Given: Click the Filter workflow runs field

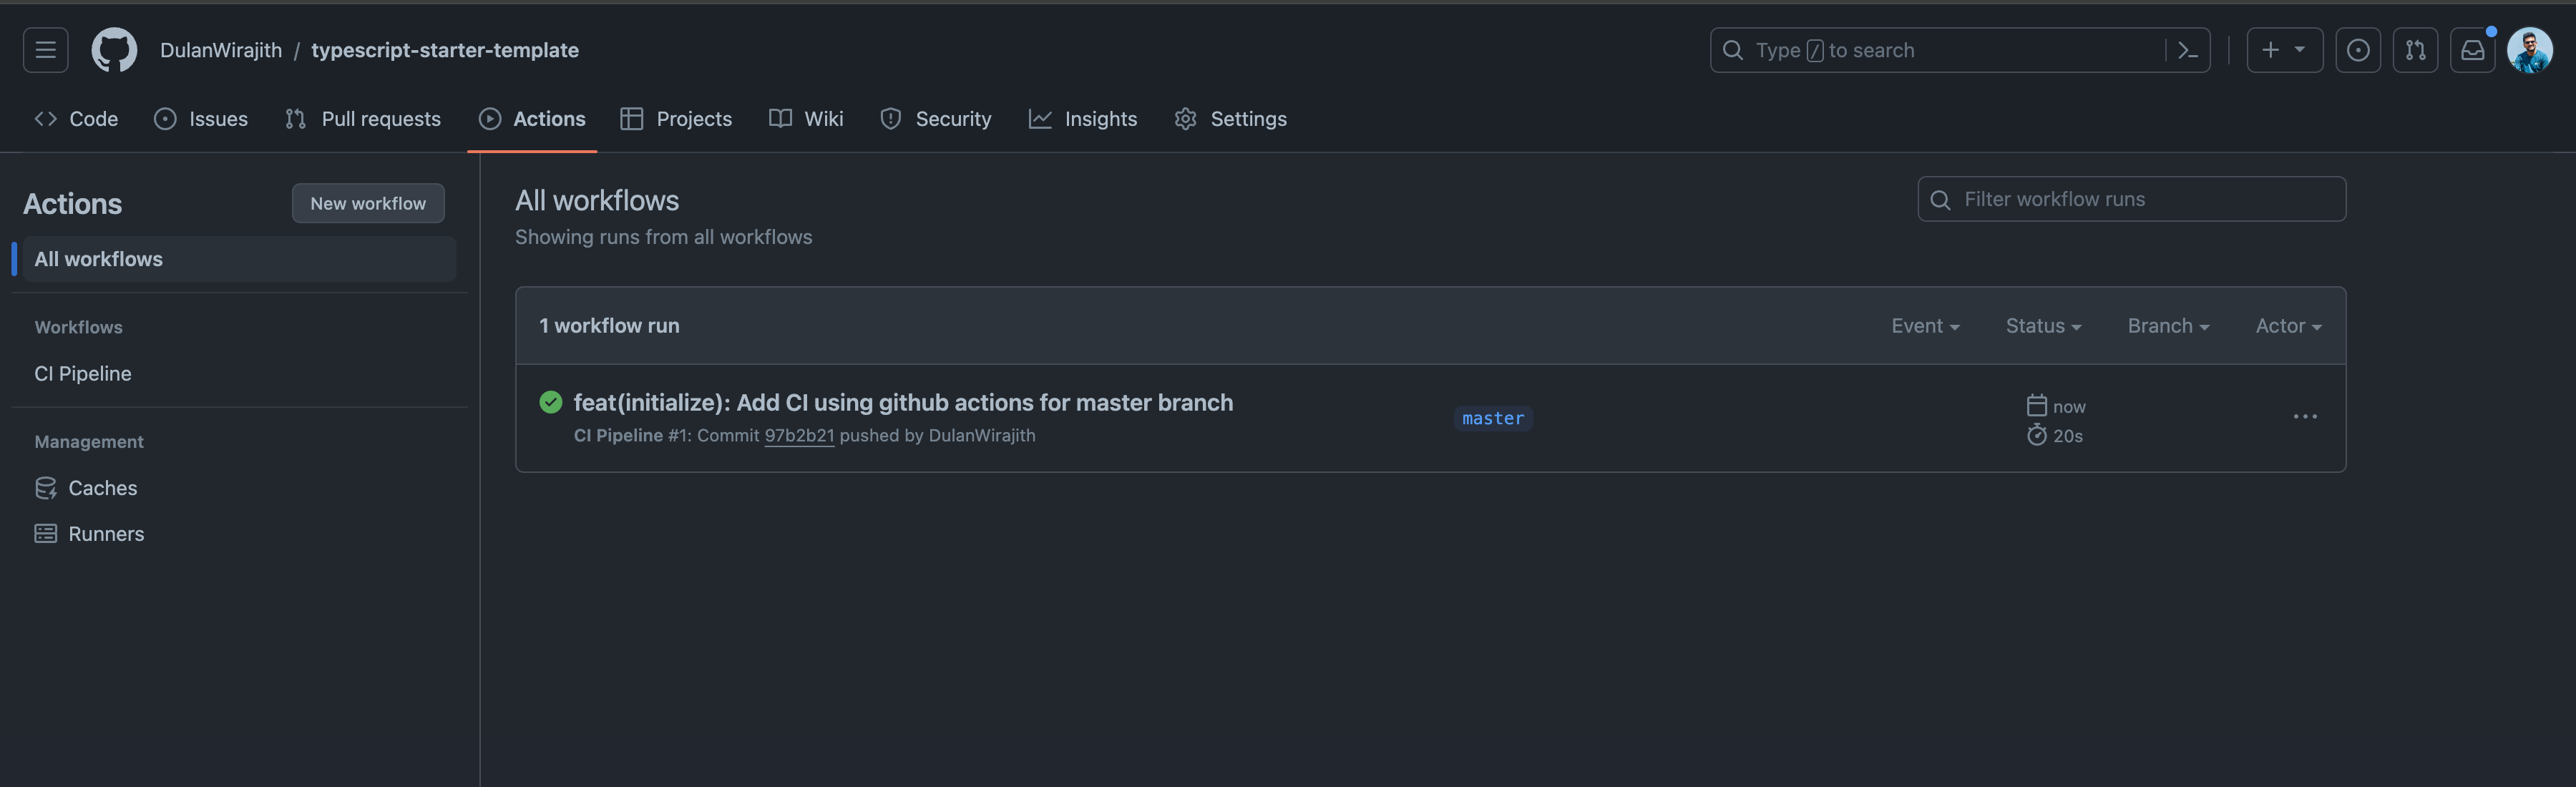Looking at the screenshot, I should pos(2131,199).
